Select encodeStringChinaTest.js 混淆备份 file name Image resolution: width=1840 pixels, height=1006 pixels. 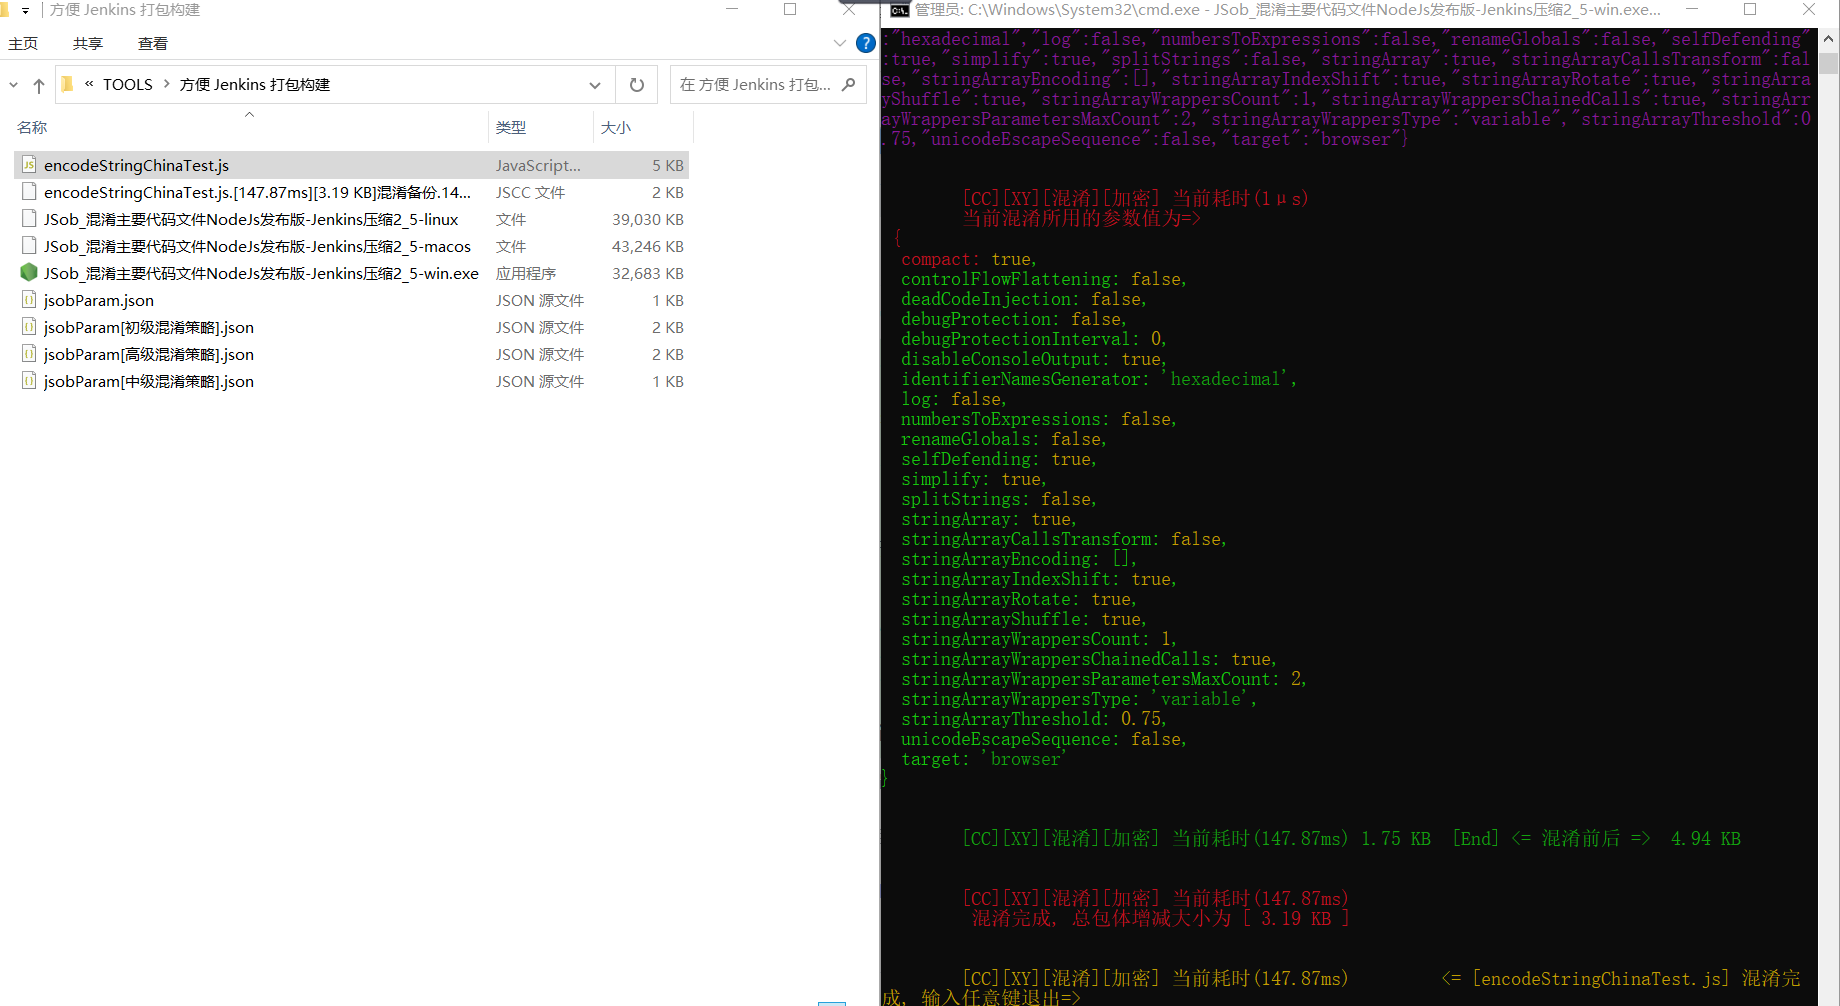point(257,192)
